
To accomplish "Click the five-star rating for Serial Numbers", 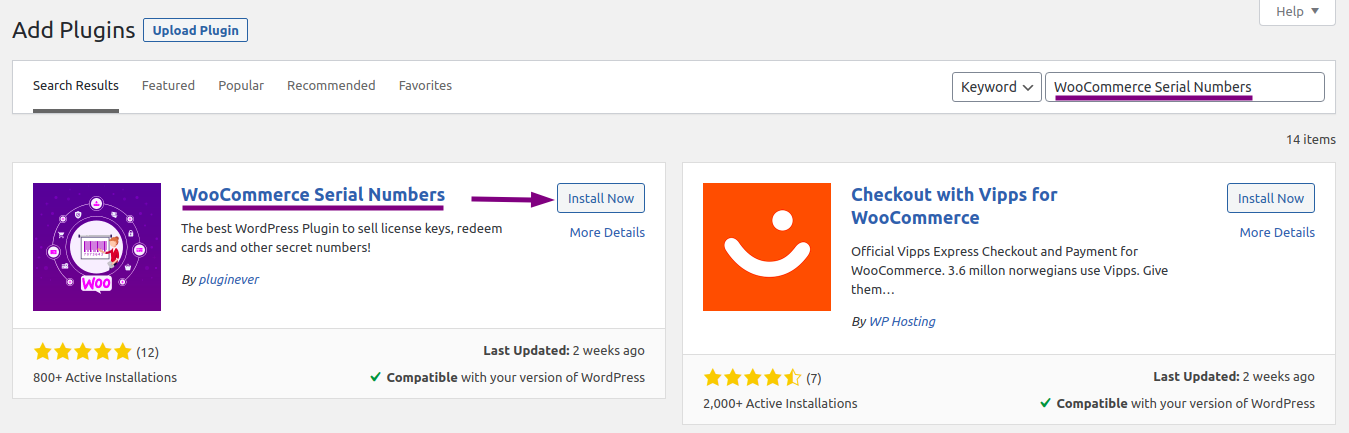I will click(x=82, y=352).
